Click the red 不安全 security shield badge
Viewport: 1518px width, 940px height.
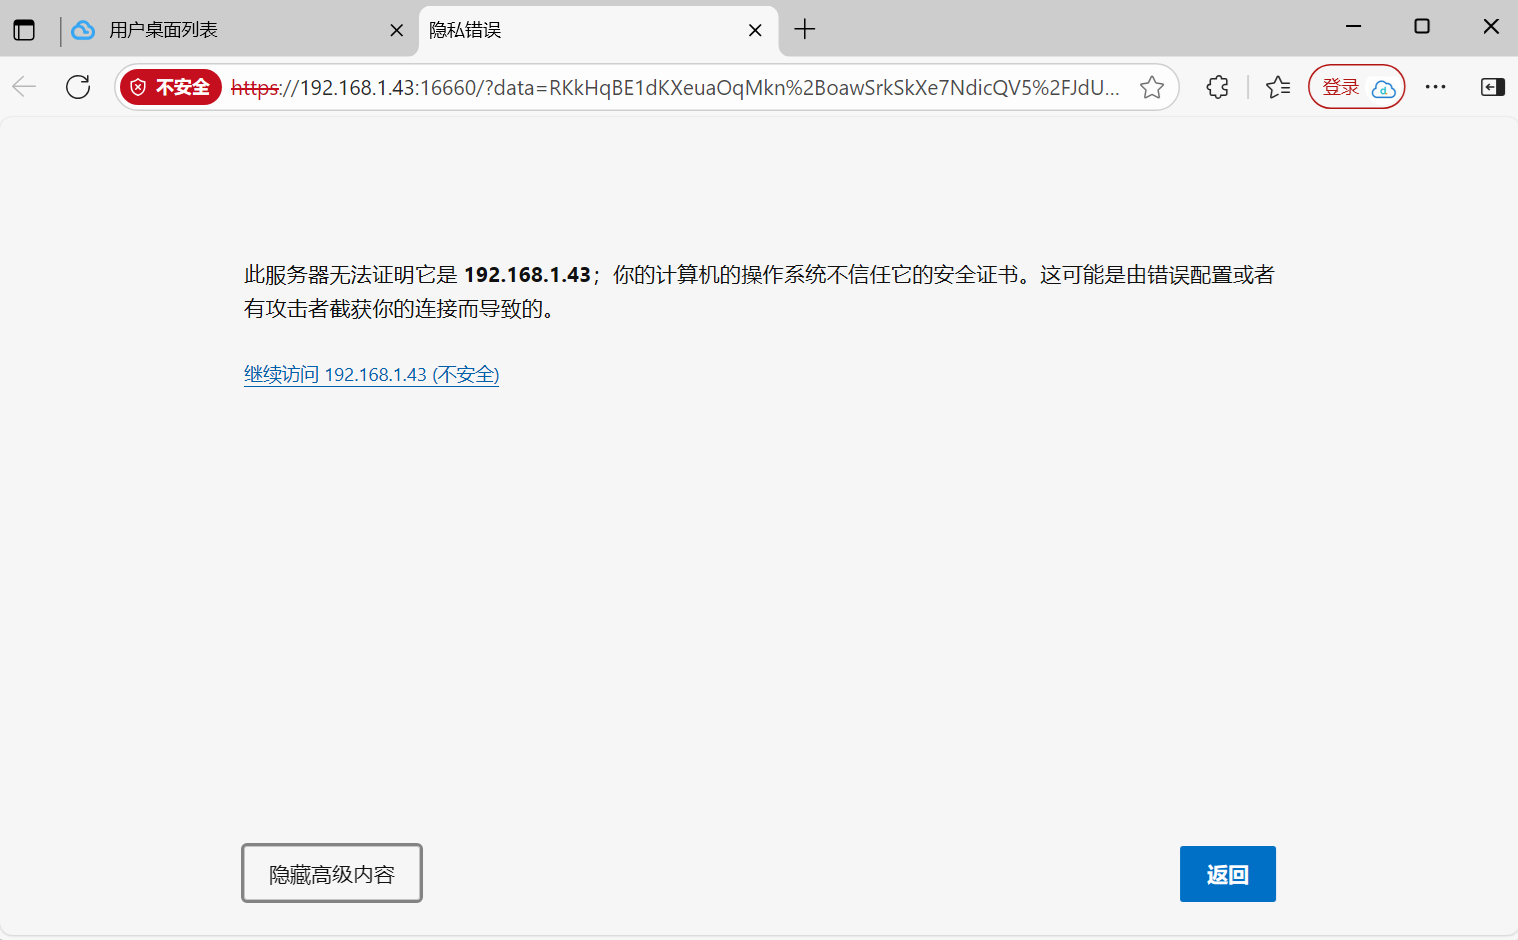click(x=170, y=87)
